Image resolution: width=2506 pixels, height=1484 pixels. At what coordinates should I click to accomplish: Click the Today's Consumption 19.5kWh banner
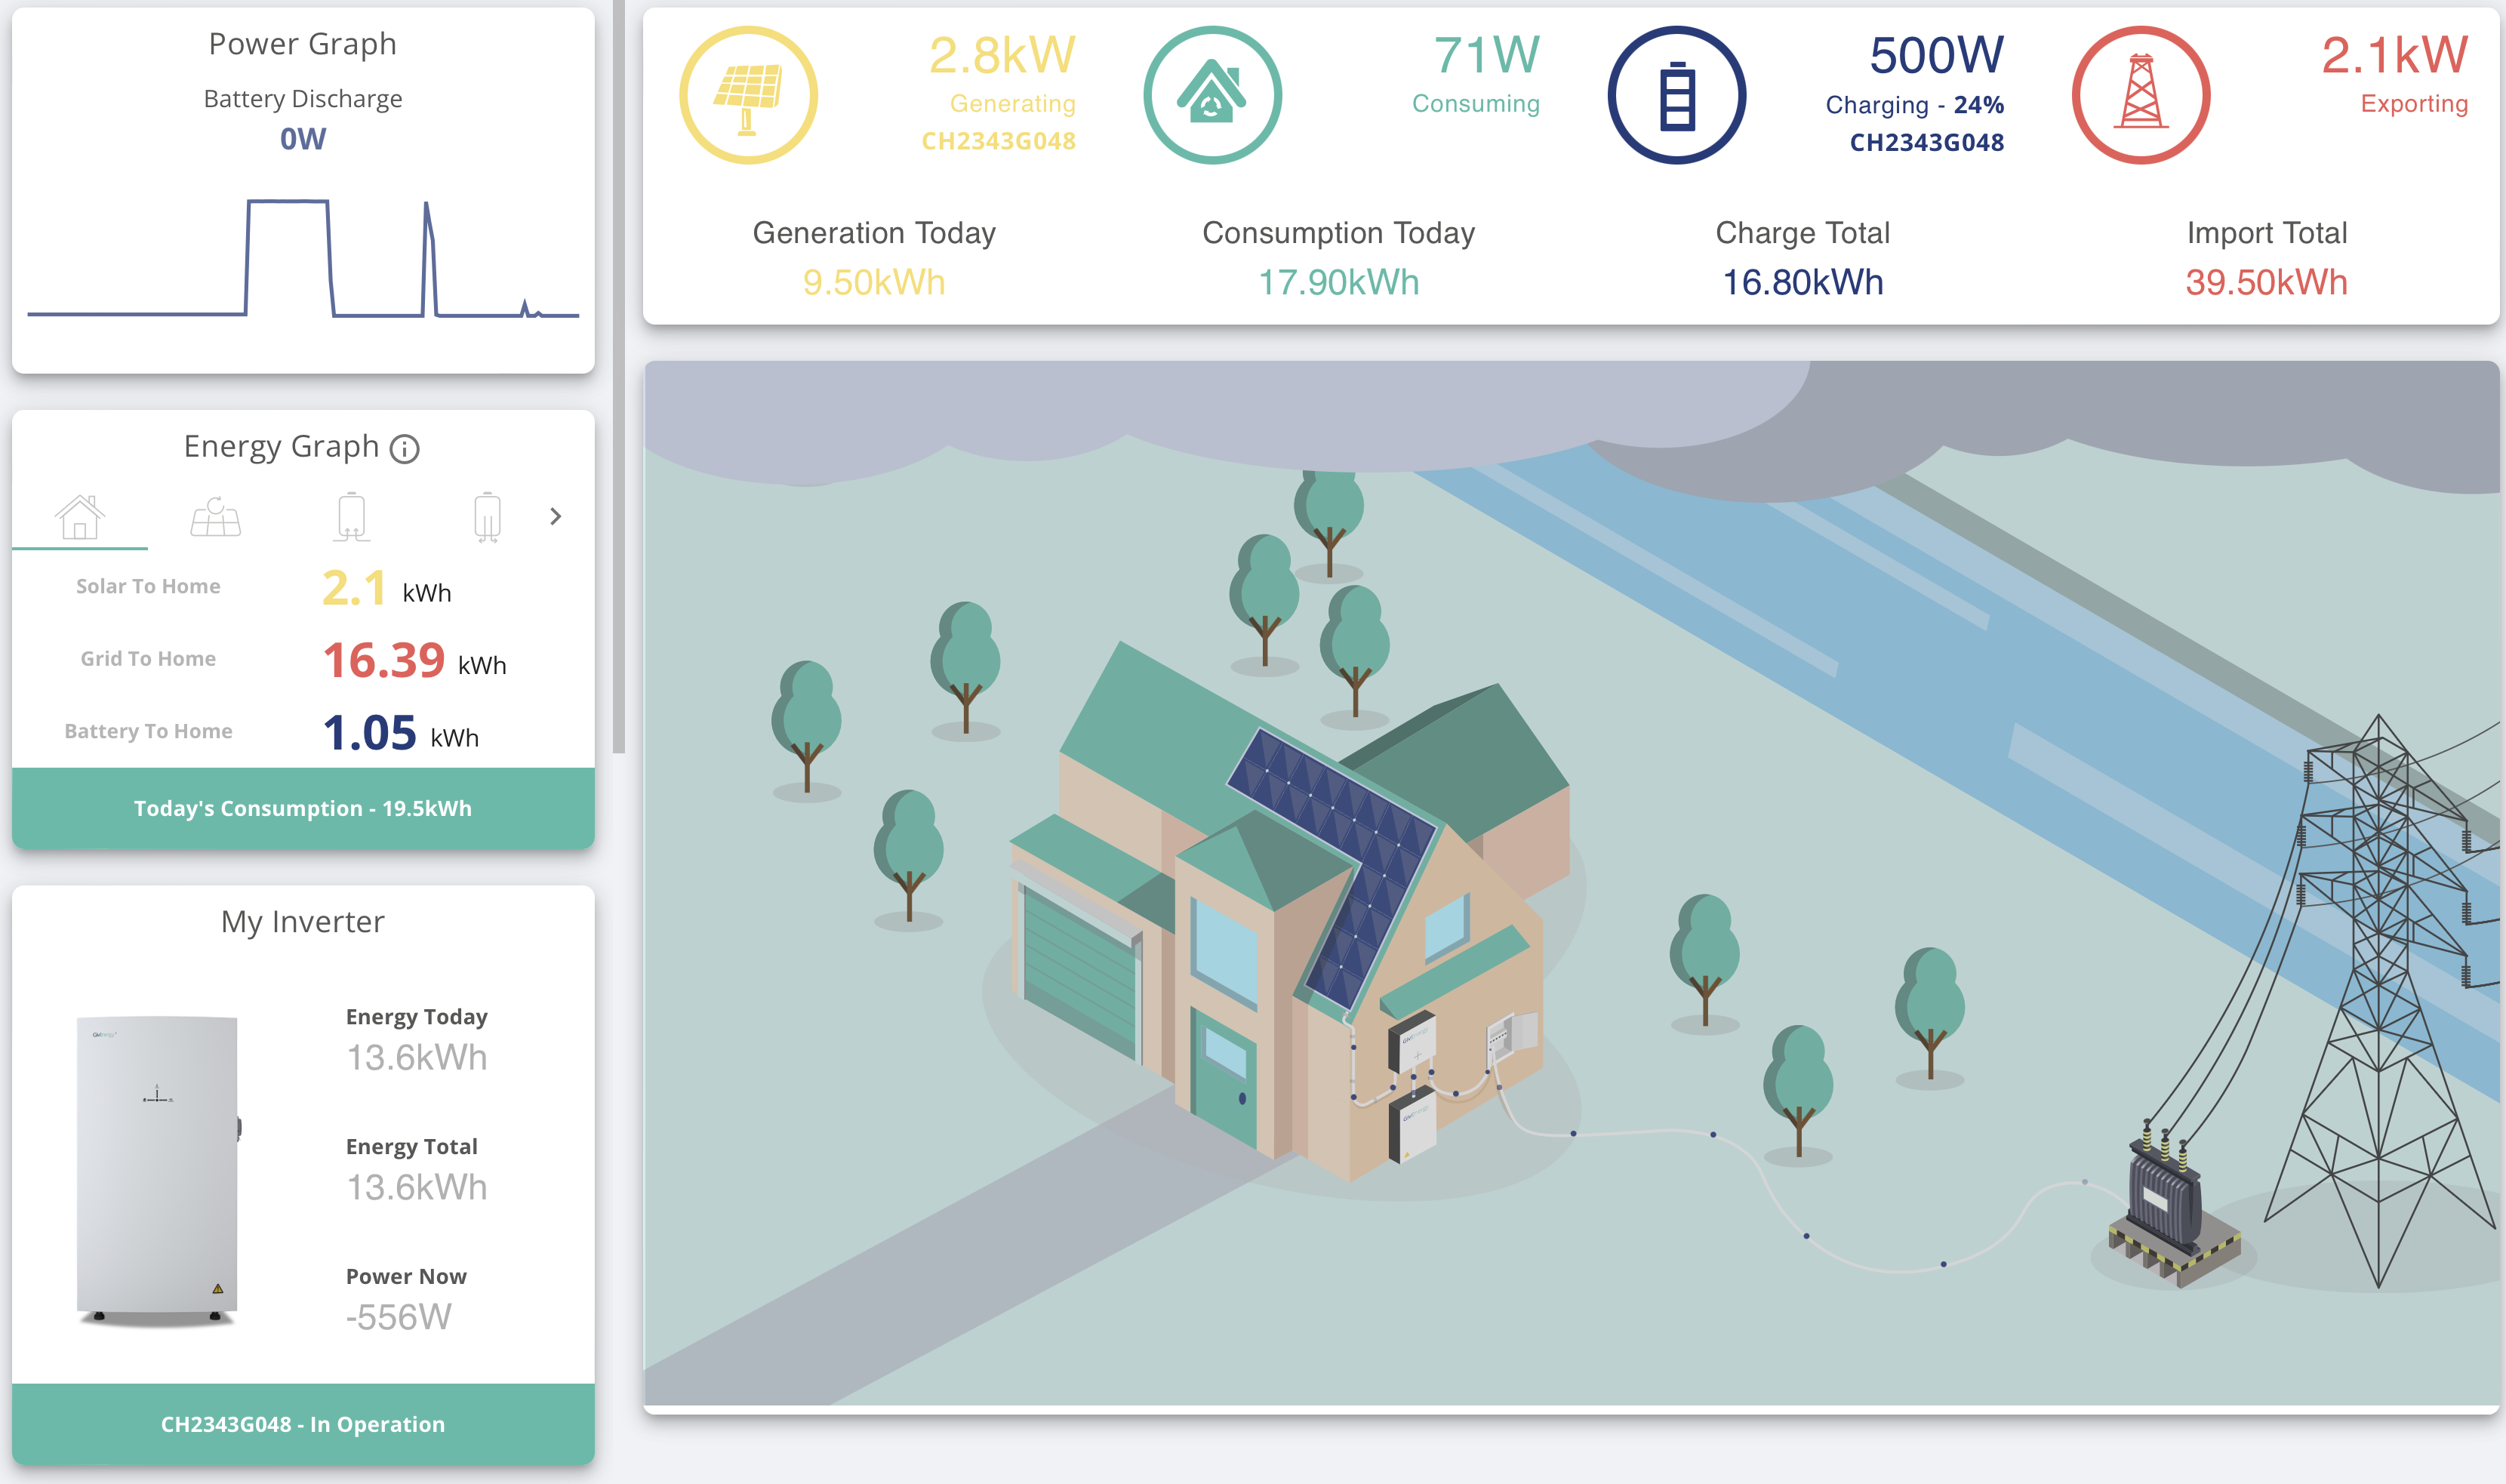pyautogui.click(x=303, y=808)
